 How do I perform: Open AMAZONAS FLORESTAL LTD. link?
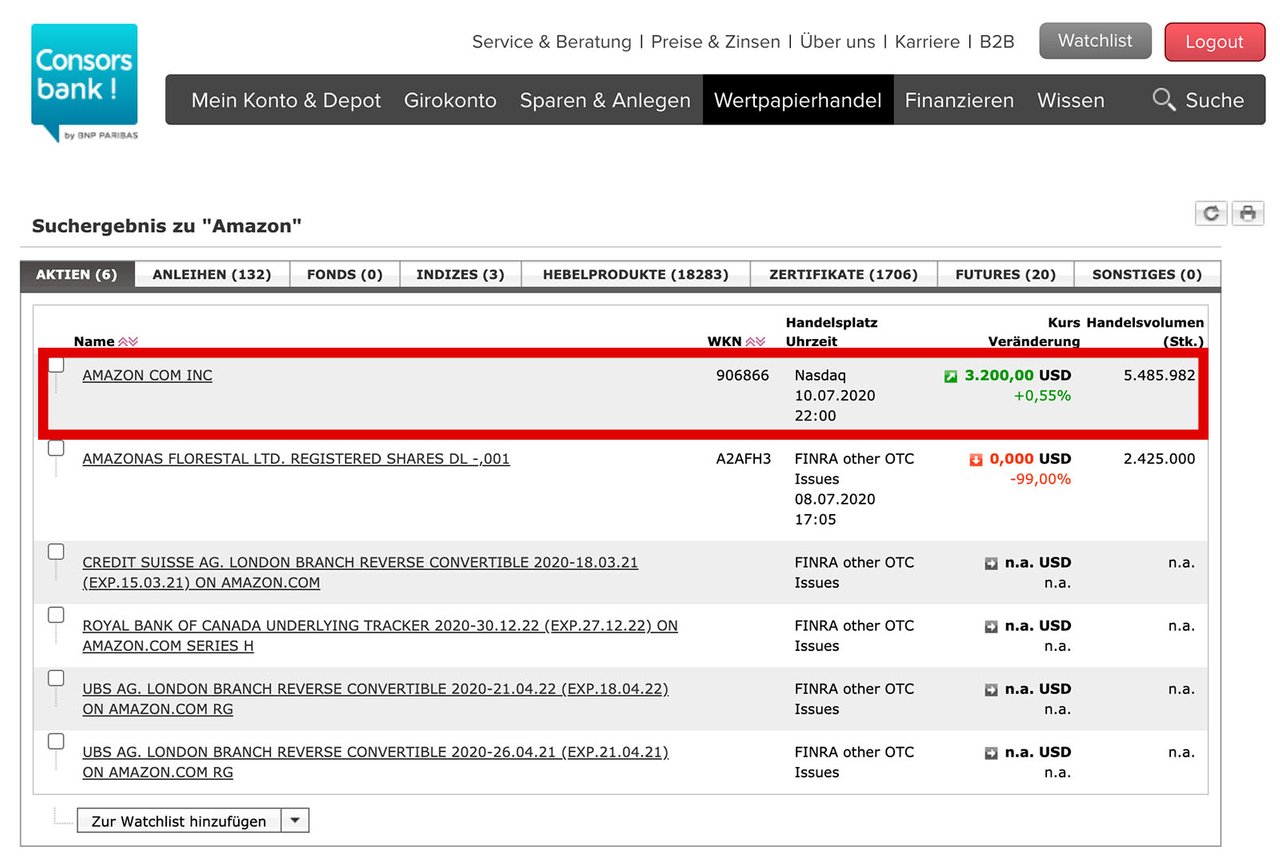click(x=296, y=459)
